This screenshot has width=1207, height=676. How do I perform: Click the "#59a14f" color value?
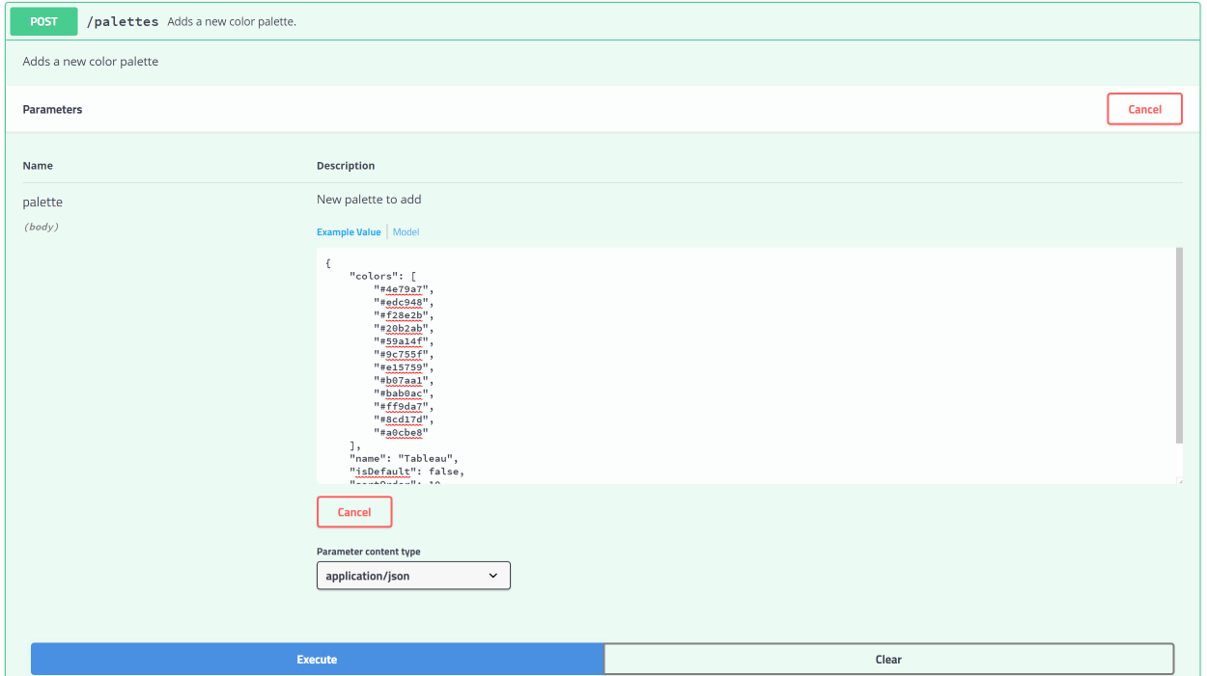point(401,341)
